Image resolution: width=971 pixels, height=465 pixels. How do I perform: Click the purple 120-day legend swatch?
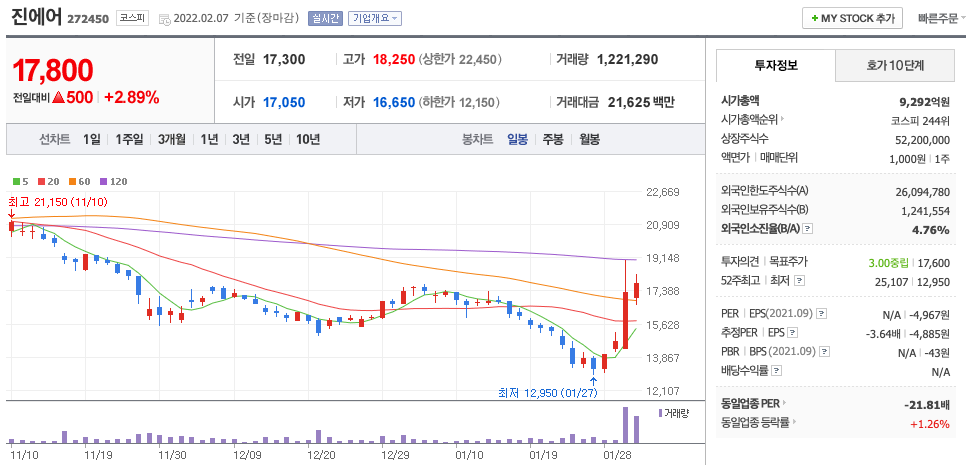coord(103,181)
